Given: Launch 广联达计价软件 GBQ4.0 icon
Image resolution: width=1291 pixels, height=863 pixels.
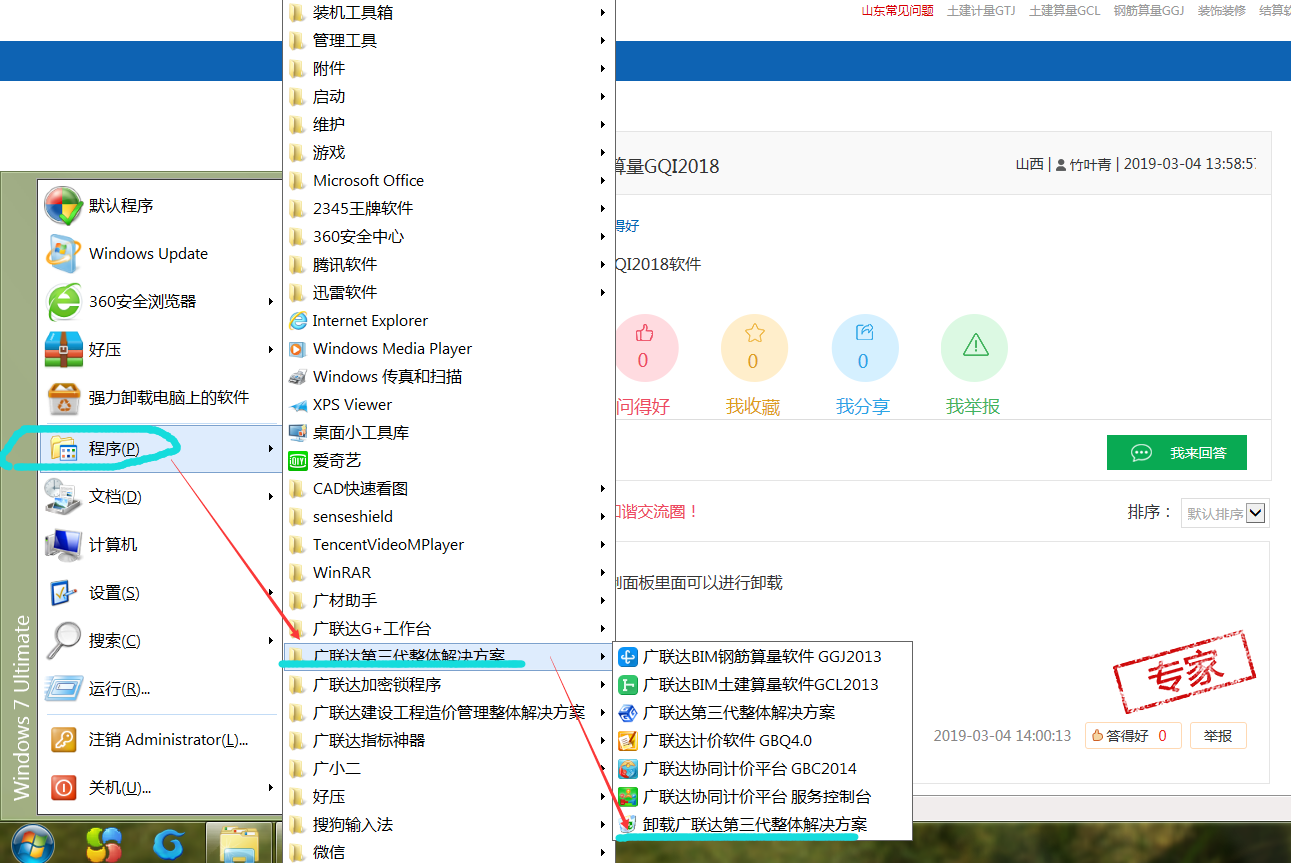Looking at the screenshot, I should pyautogui.click(x=628, y=741).
